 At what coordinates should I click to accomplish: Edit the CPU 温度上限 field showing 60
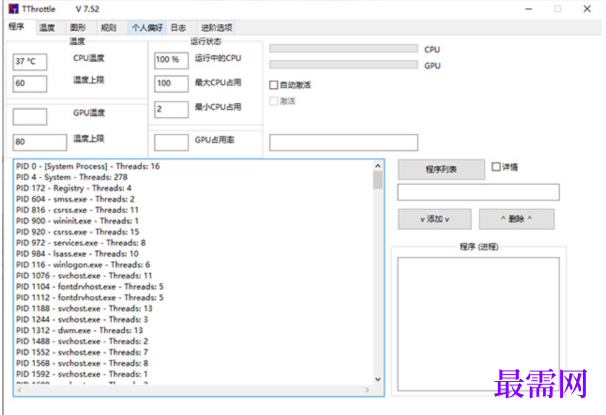tap(30, 83)
